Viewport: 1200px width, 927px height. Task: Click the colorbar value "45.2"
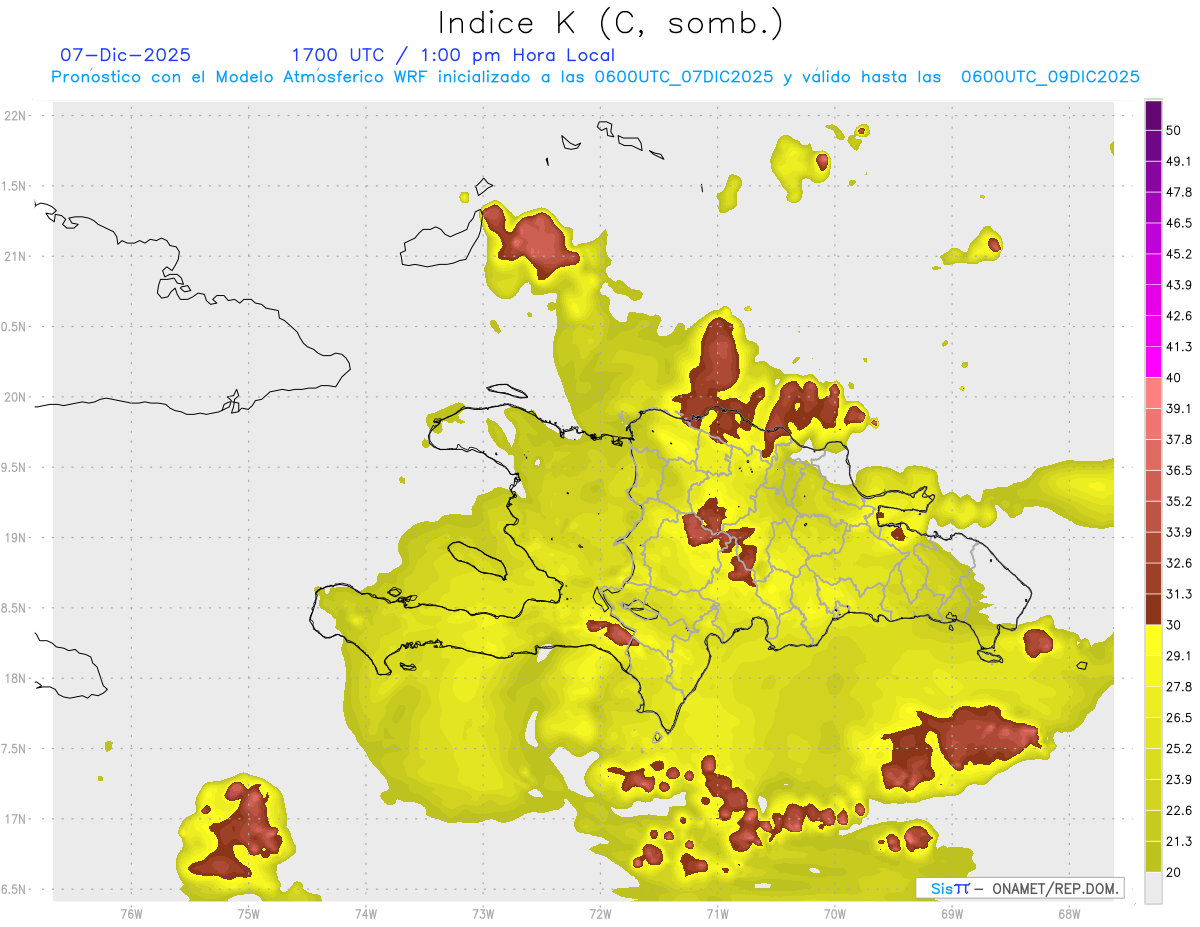coord(1179,255)
